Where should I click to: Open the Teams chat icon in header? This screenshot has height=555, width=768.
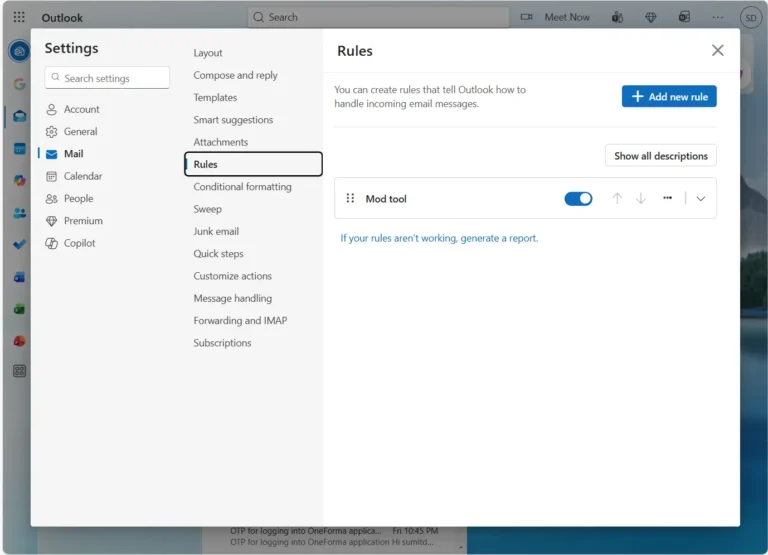coord(618,17)
